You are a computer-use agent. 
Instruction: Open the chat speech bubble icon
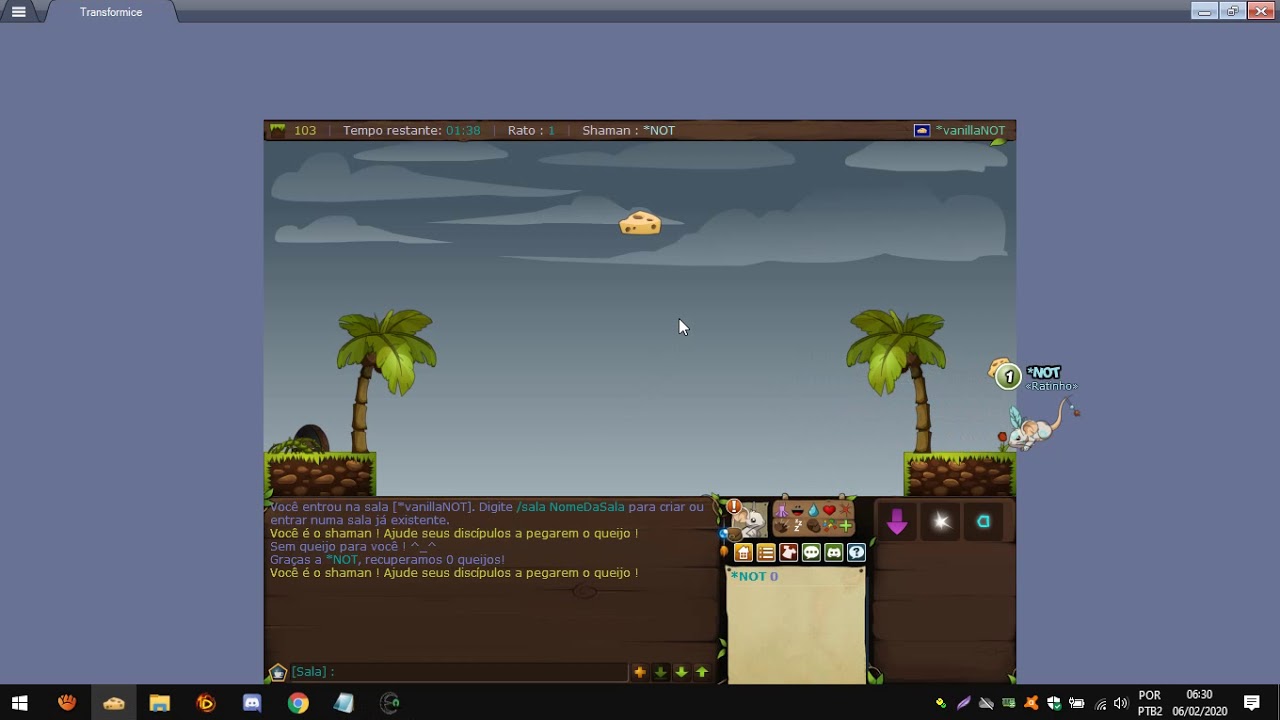[x=811, y=552]
